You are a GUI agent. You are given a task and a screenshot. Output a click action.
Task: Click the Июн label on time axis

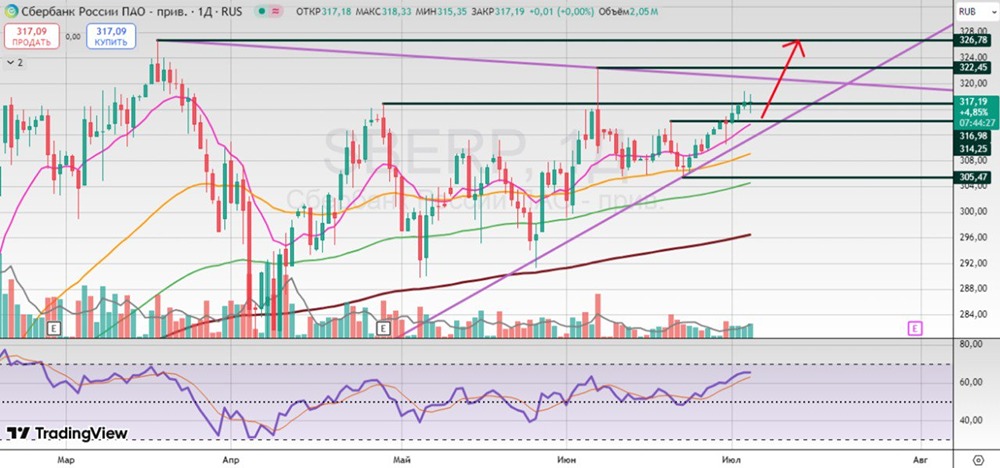[566, 458]
